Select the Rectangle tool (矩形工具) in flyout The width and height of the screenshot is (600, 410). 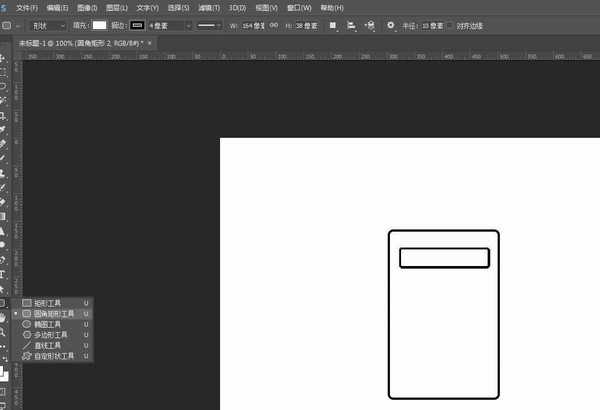click(x=47, y=302)
